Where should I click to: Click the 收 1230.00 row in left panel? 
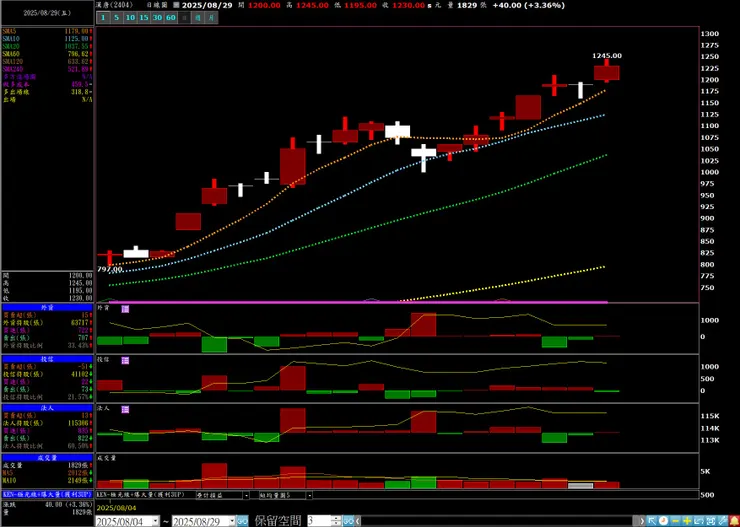tap(47, 298)
